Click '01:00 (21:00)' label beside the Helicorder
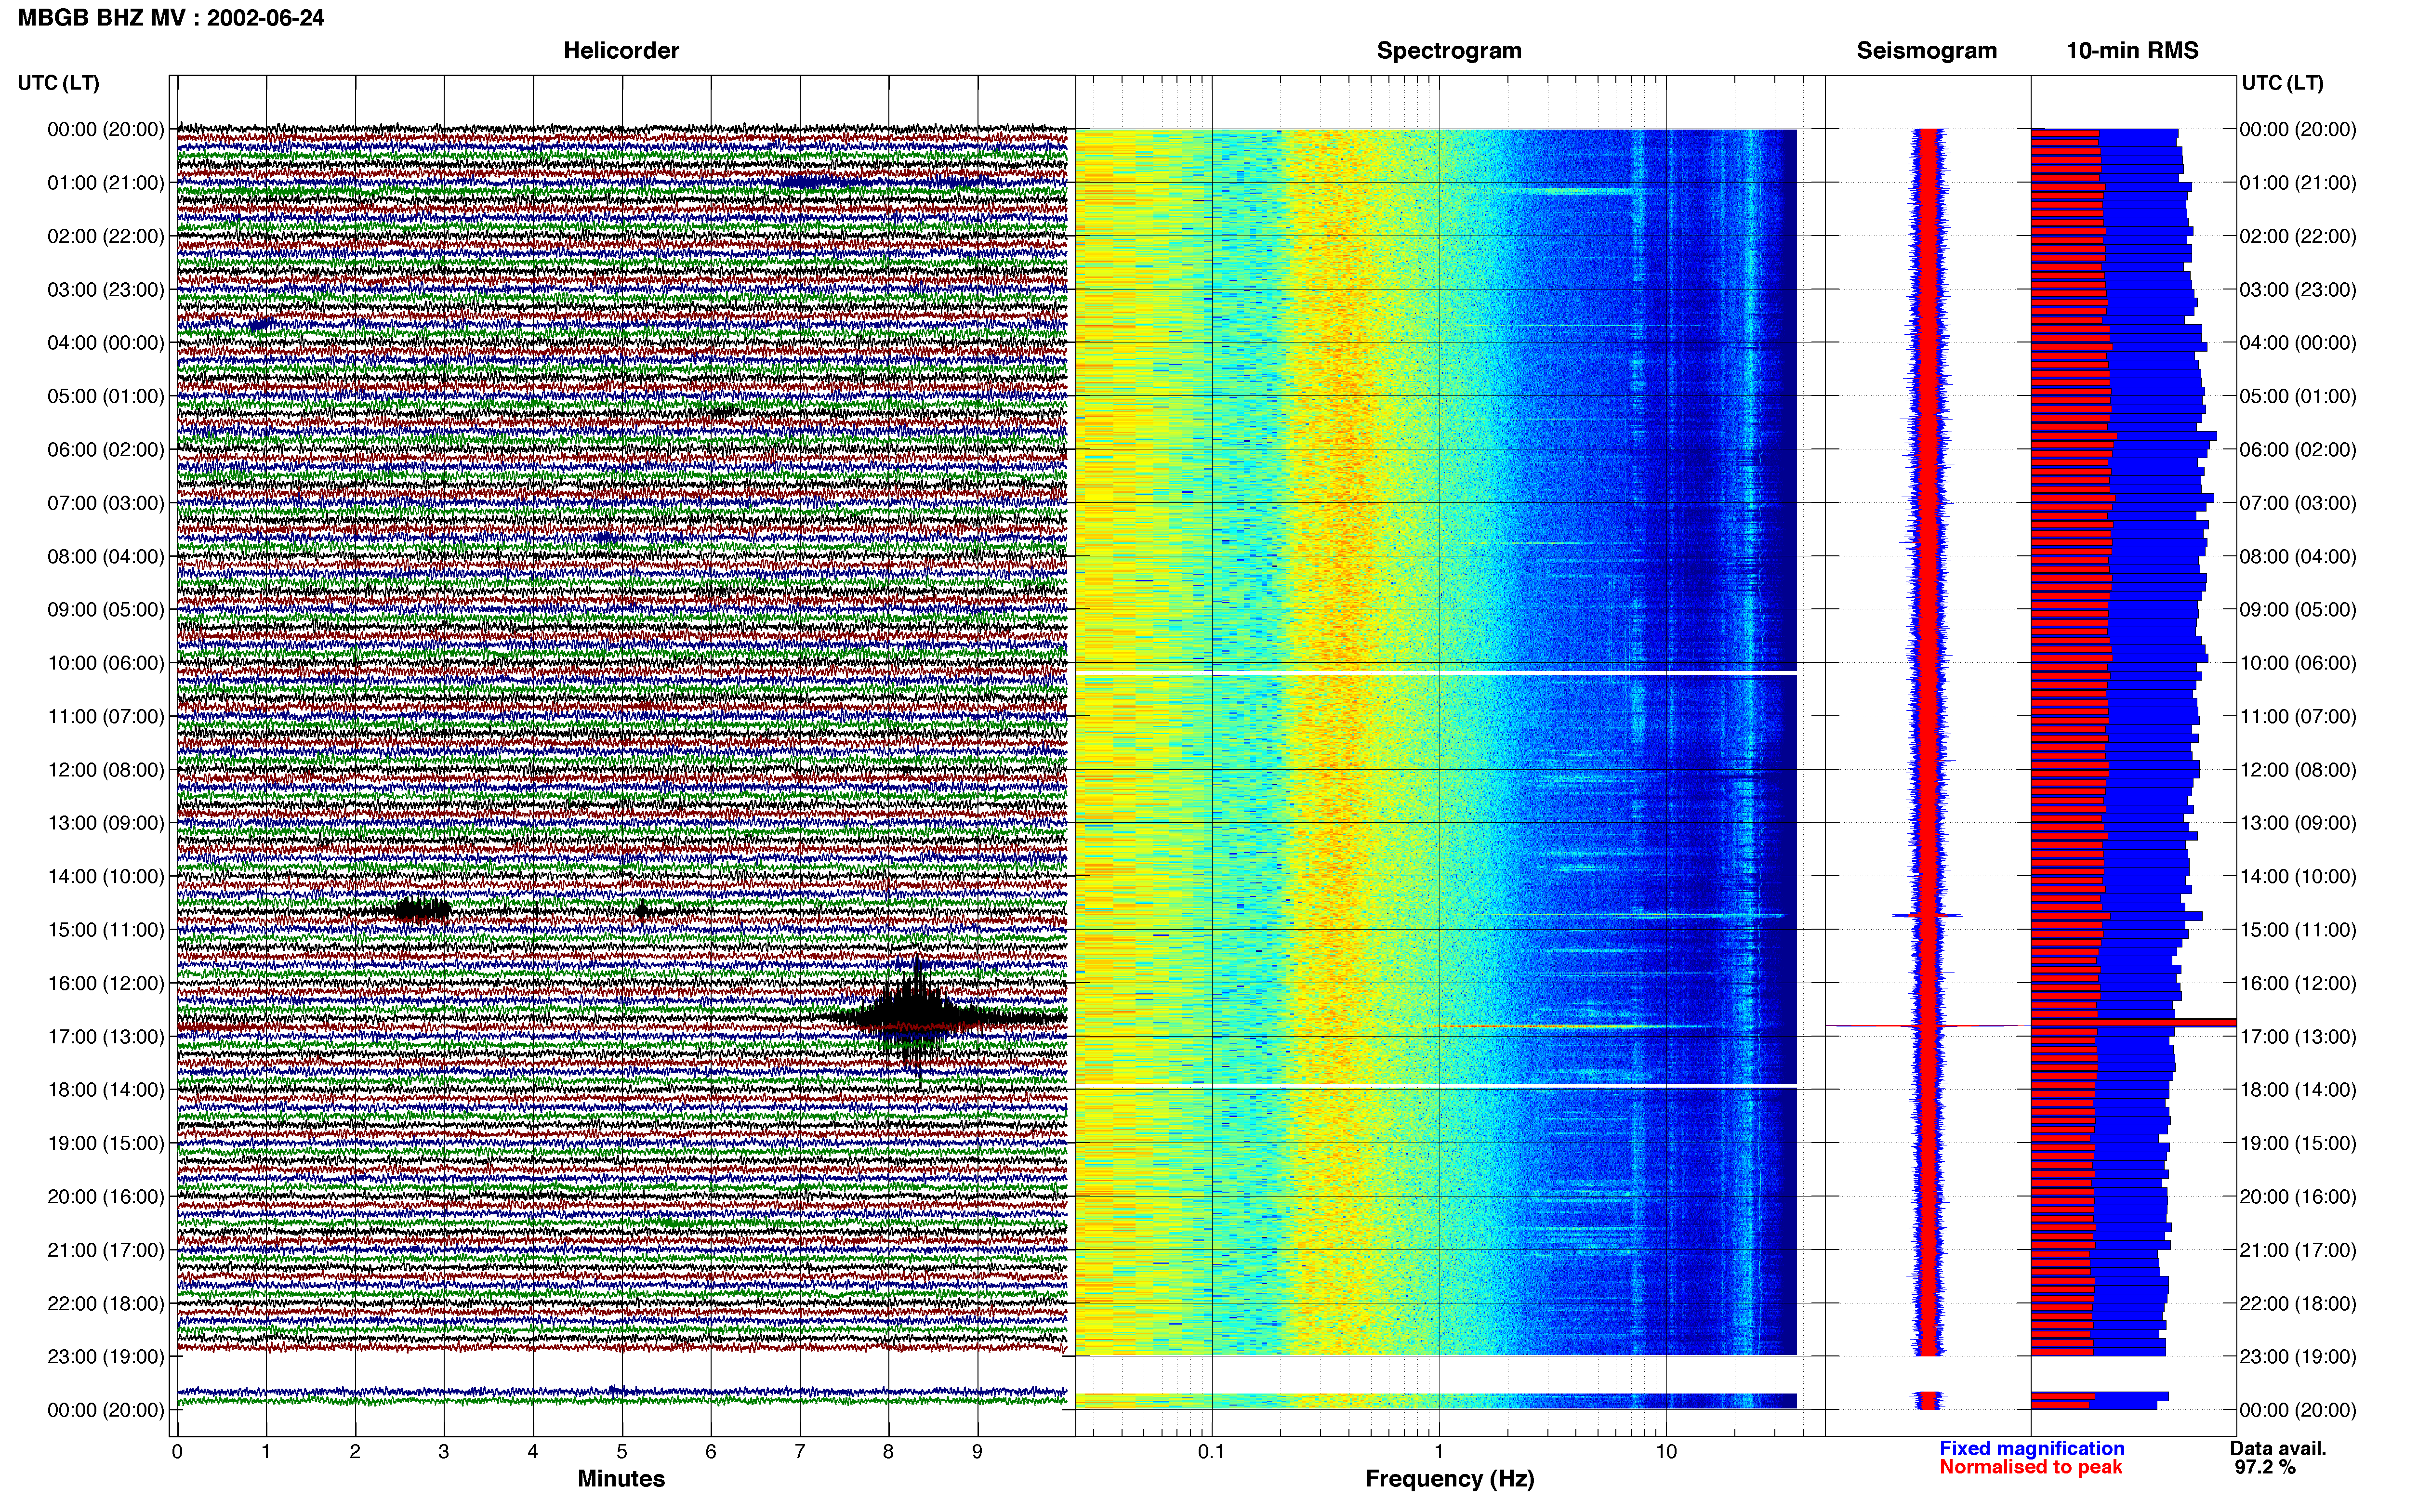The image size is (2418, 1512). tap(106, 183)
